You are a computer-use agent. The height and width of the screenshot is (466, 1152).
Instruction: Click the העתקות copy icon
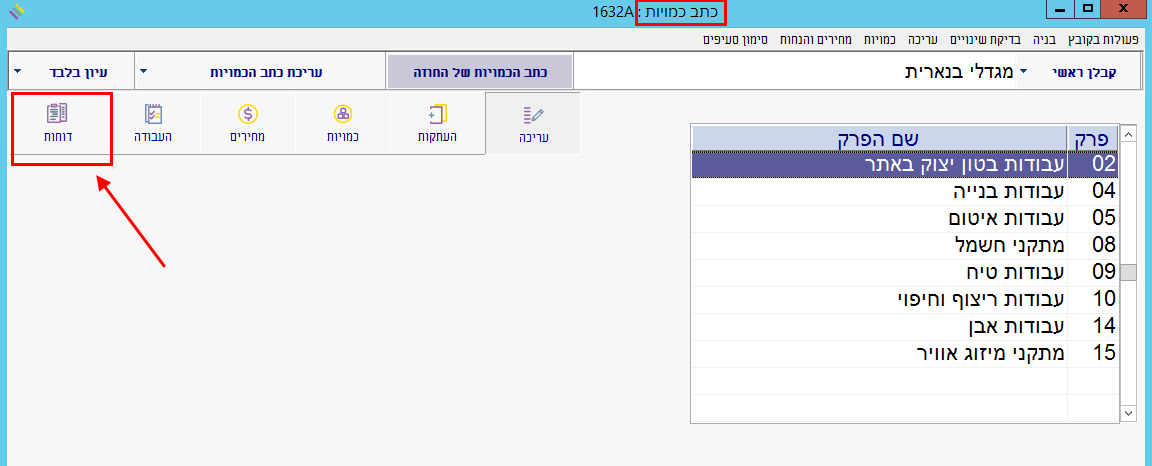437,113
